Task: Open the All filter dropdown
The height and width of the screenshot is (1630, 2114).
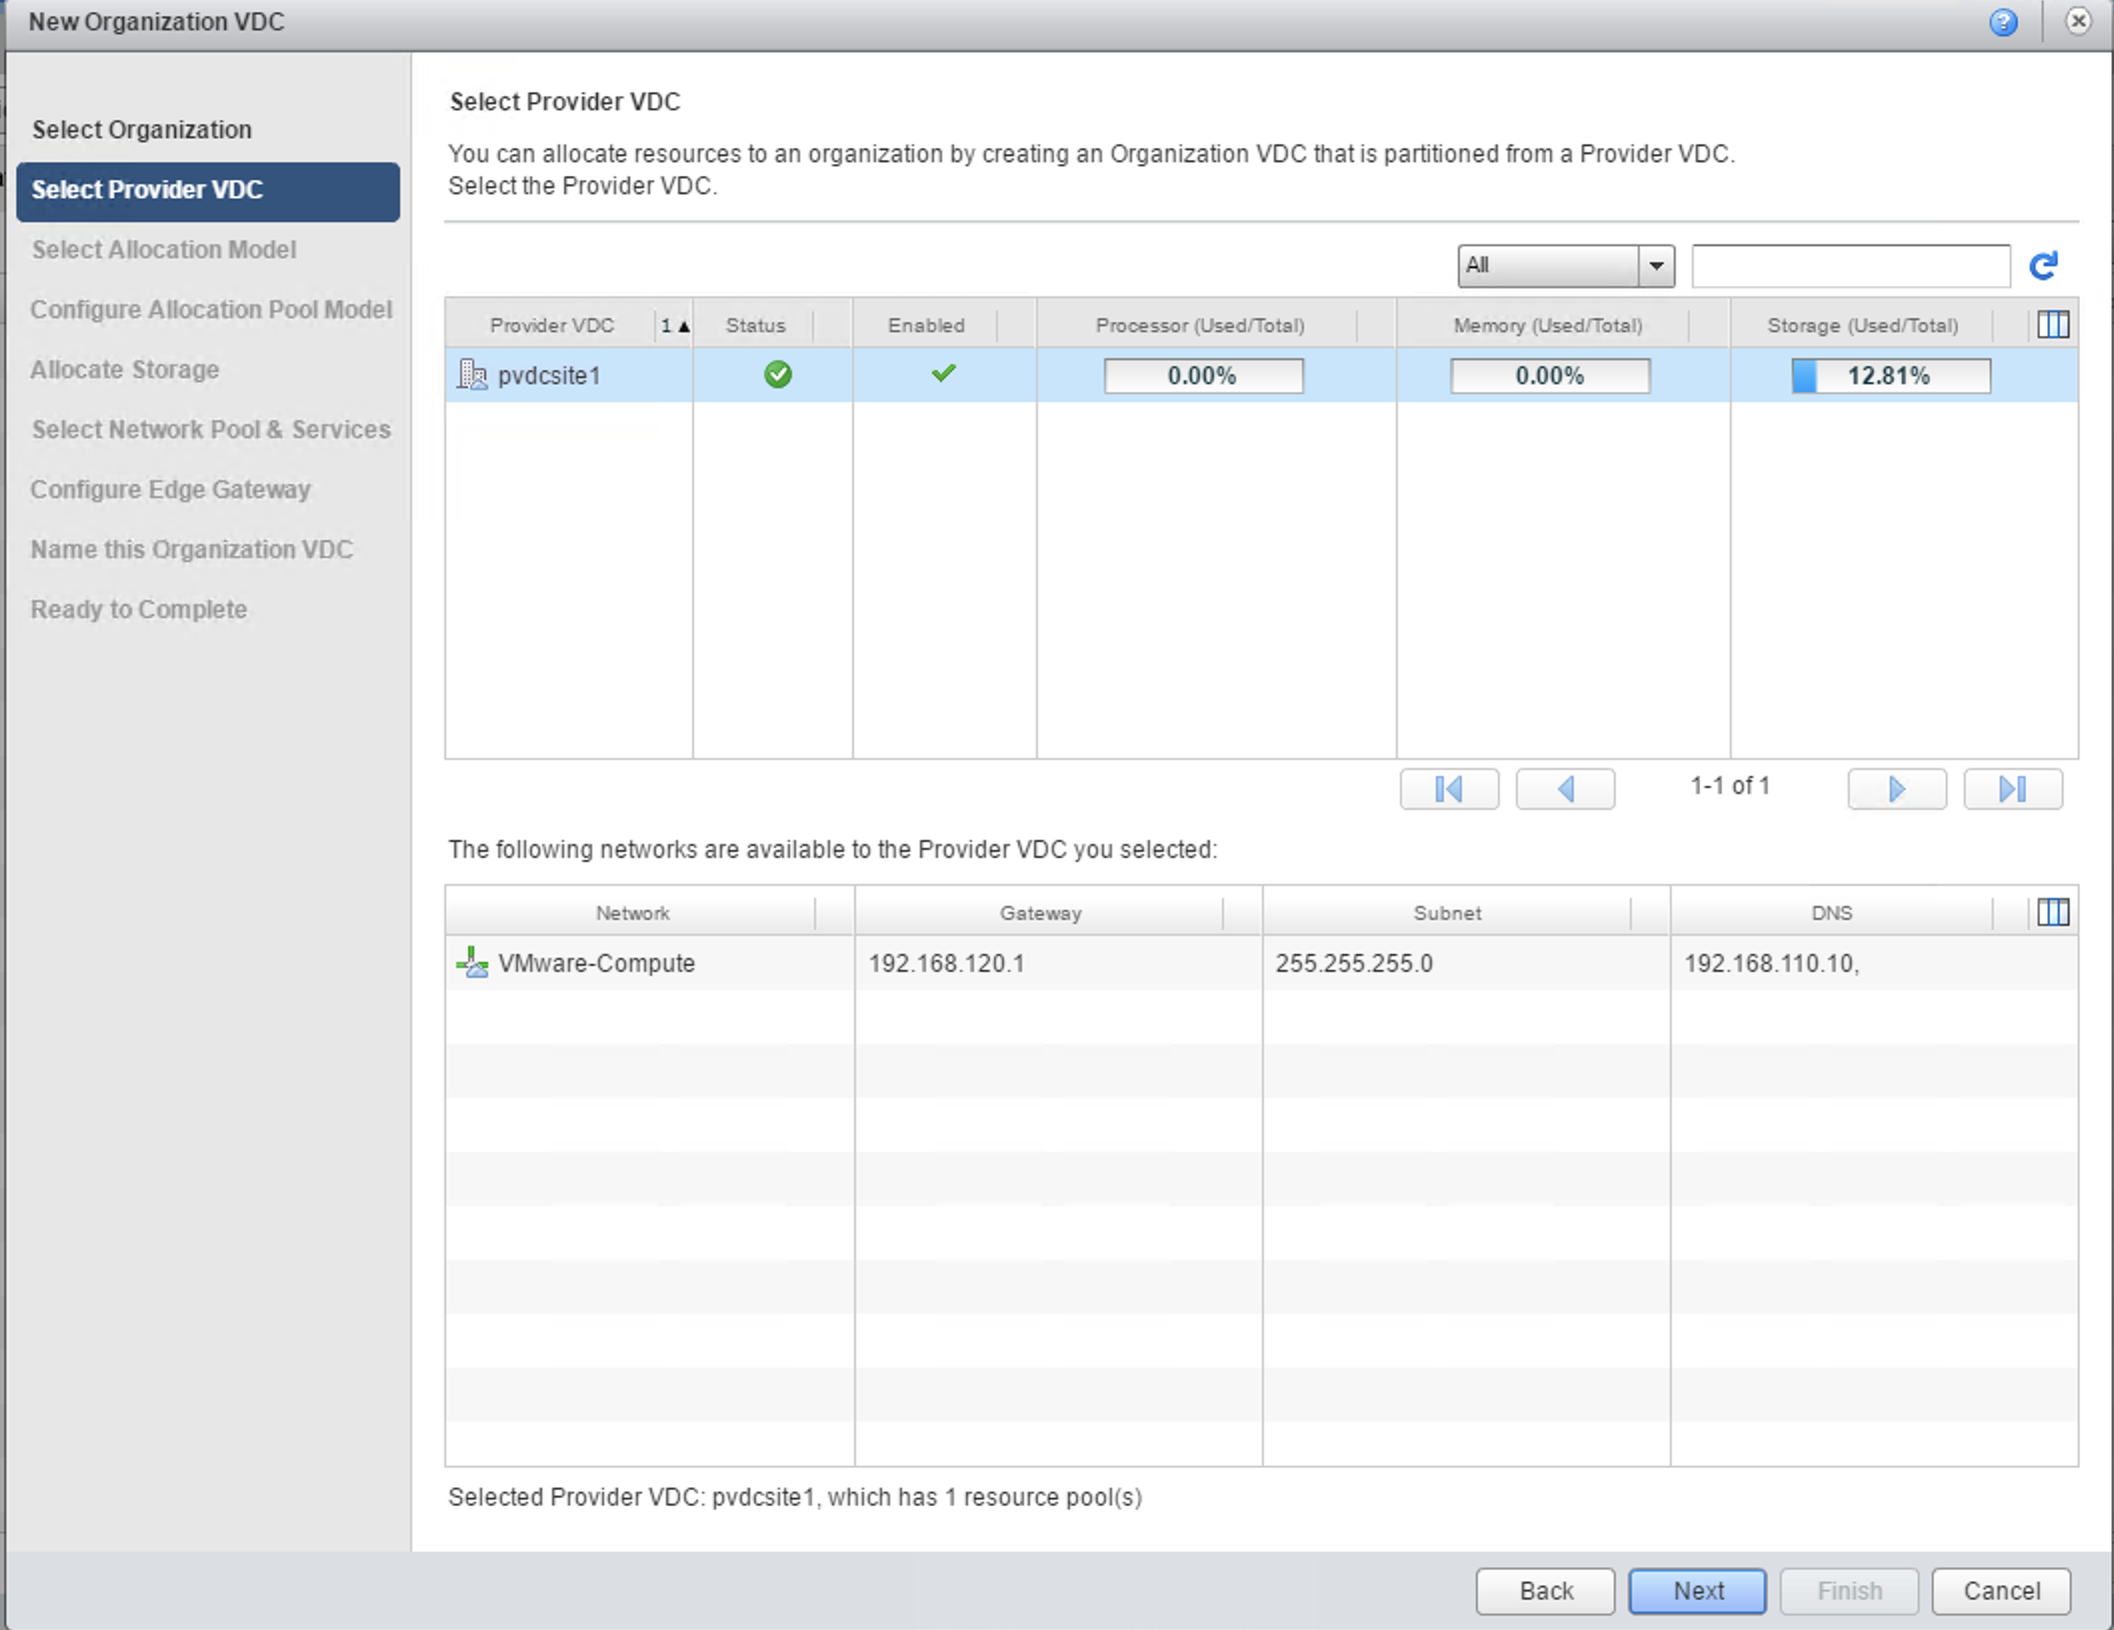Action: click(x=1565, y=266)
